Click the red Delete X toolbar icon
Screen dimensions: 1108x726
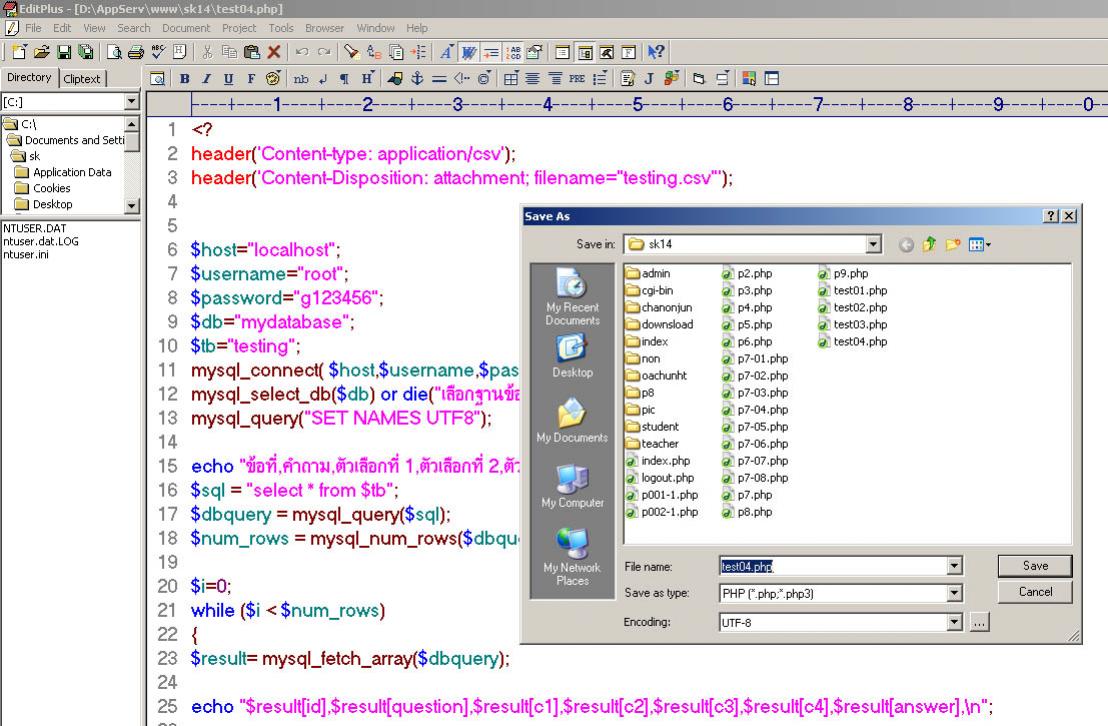tap(273, 52)
